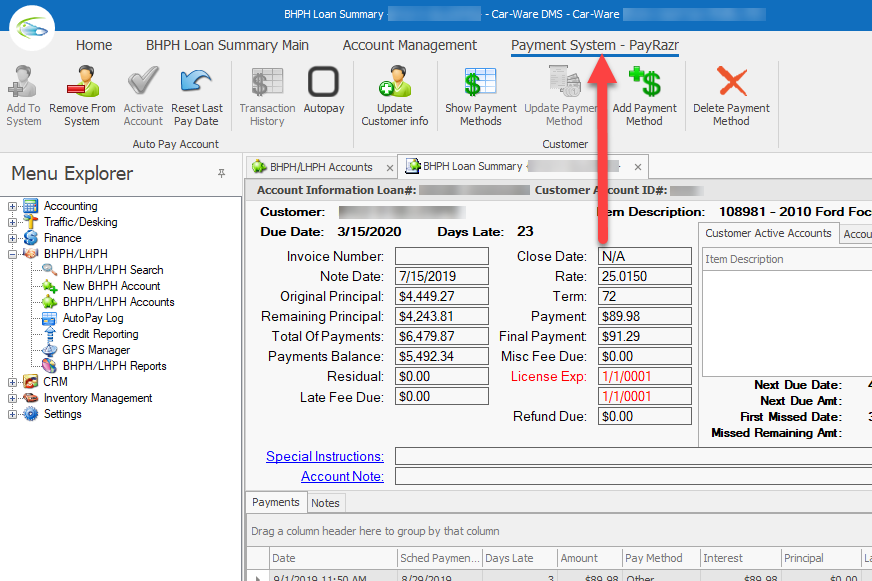The width and height of the screenshot is (872, 581).
Task: Click the Account Note link
Action: click(342, 476)
